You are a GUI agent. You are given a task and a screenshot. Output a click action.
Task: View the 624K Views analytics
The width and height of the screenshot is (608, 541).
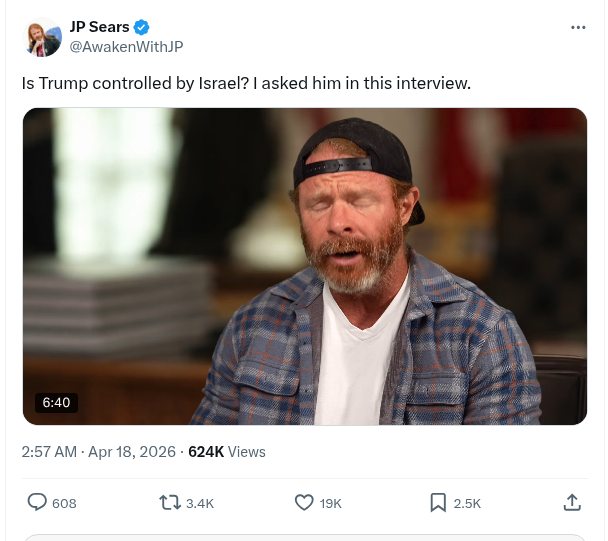point(227,452)
